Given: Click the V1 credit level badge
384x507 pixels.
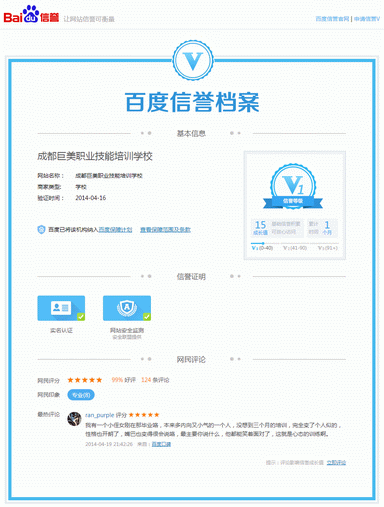Looking at the screenshot, I should coord(293,186).
